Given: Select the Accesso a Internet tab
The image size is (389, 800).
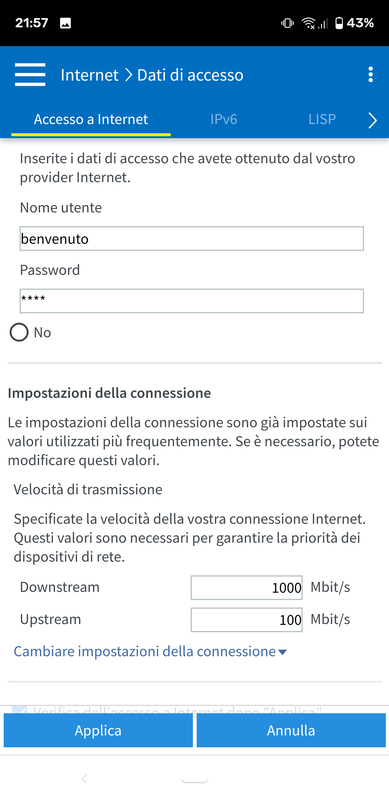Looking at the screenshot, I should [x=91, y=119].
